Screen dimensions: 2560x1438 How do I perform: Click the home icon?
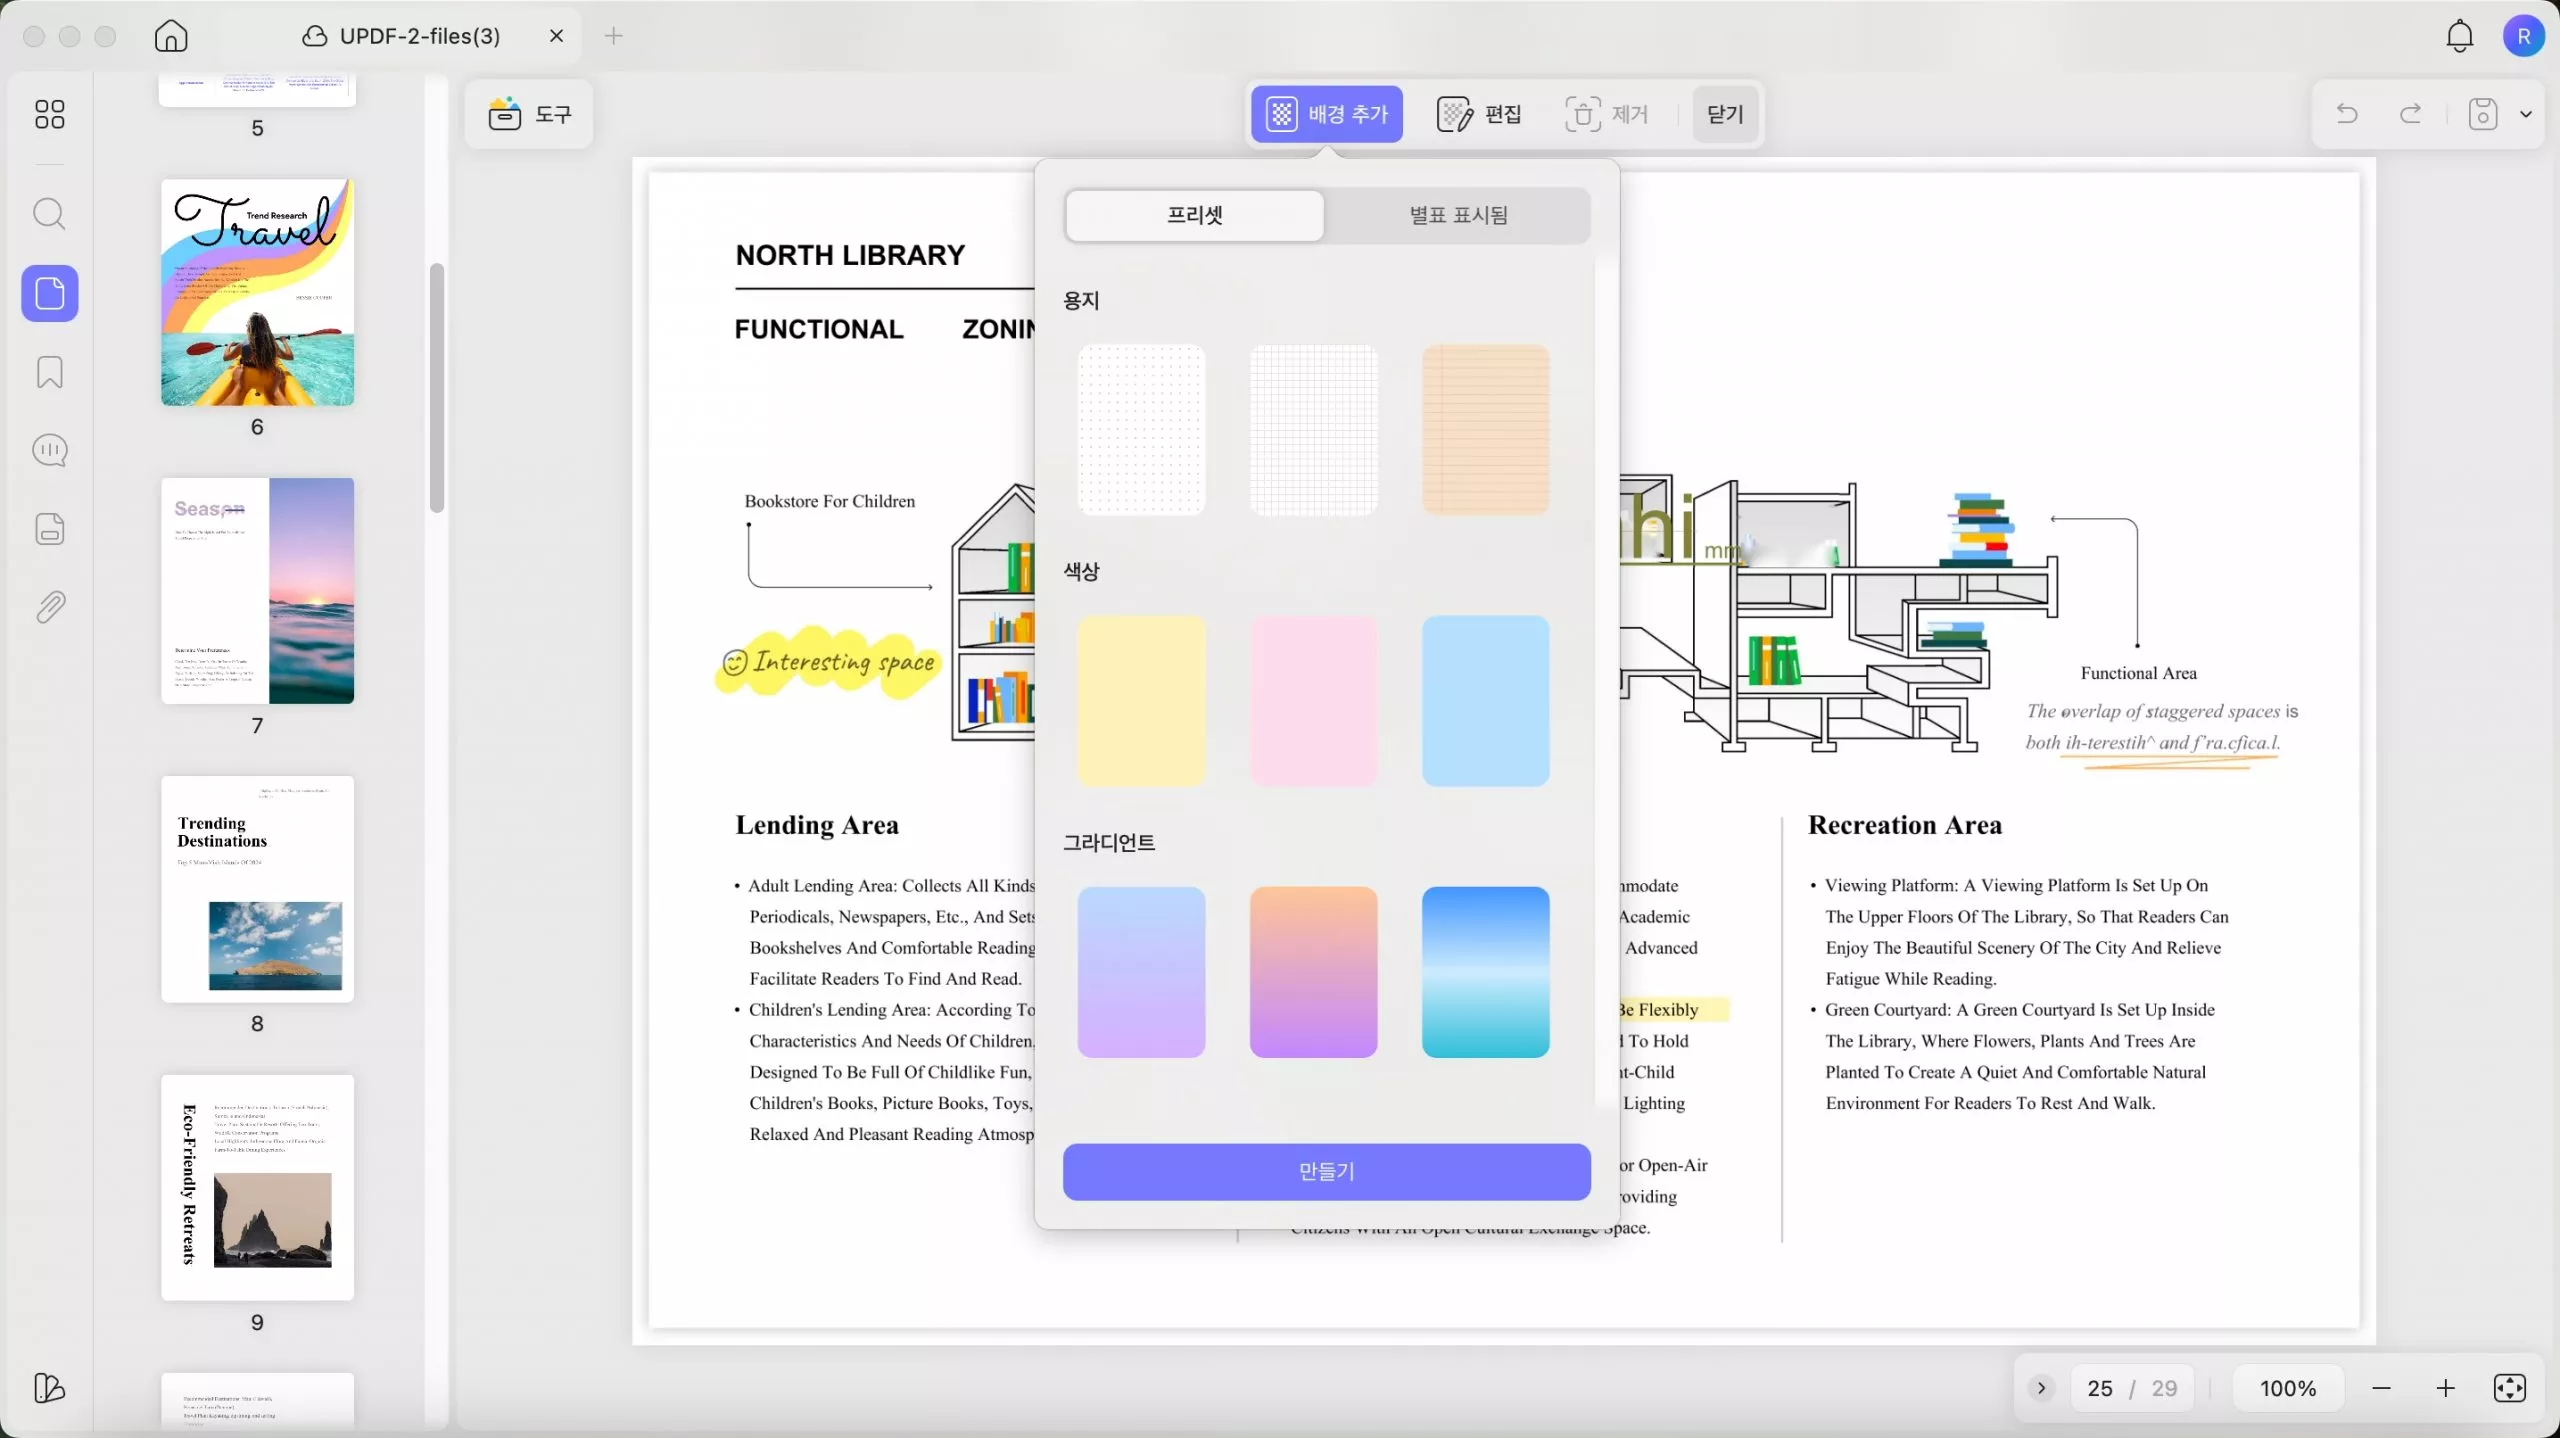(x=171, y=36)
